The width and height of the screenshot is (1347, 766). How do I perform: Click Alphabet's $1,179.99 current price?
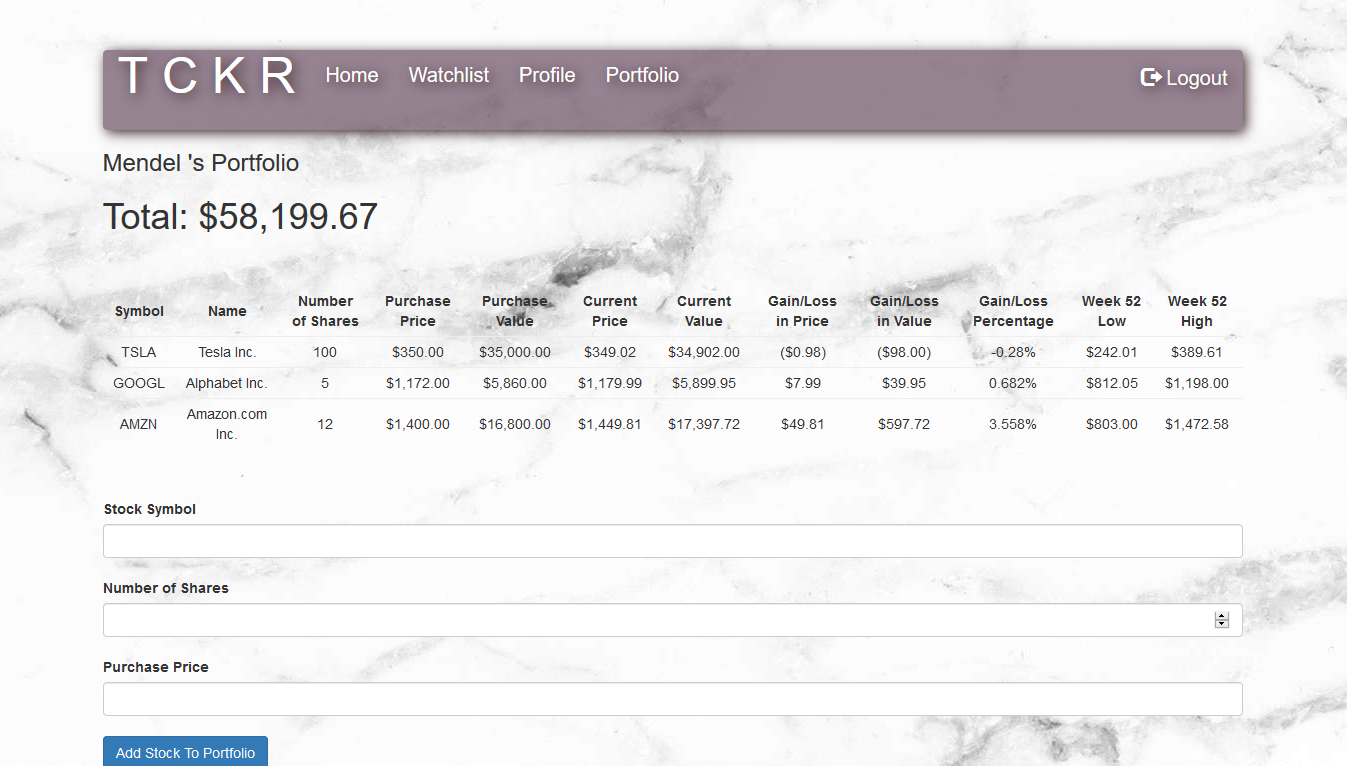coord(610,383)
